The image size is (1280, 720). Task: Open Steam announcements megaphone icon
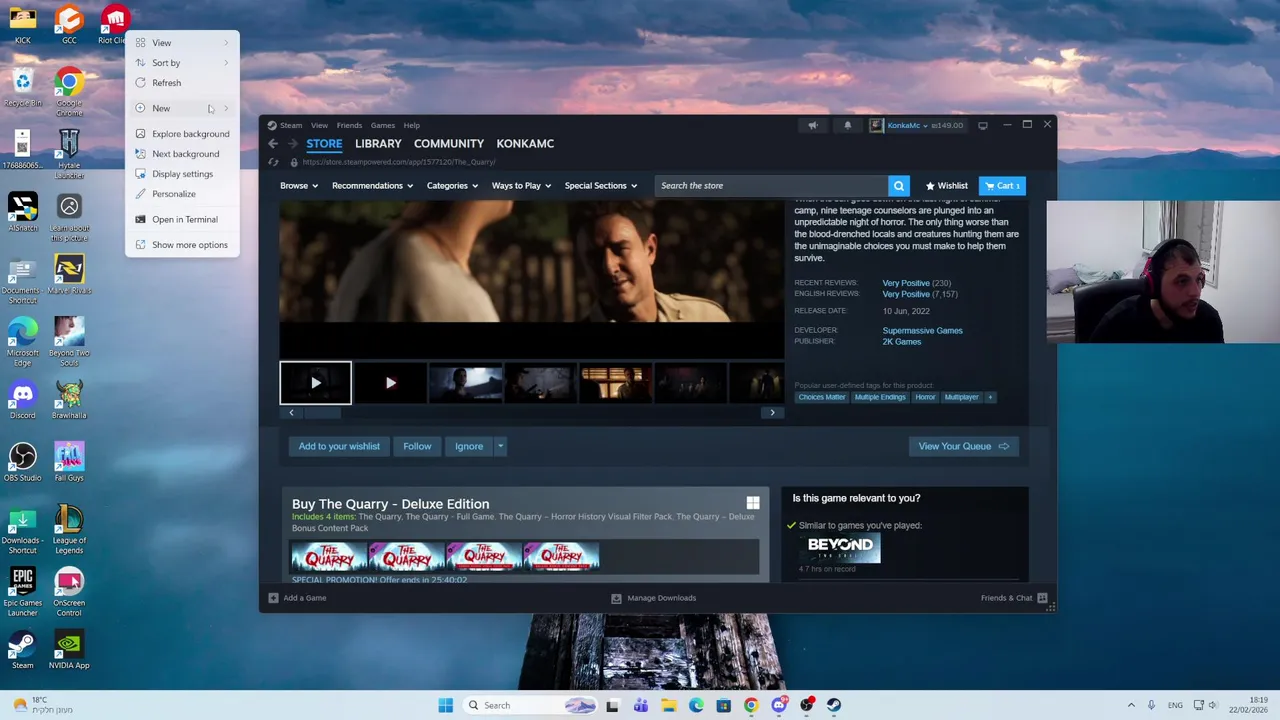click(x=813, y=125)
